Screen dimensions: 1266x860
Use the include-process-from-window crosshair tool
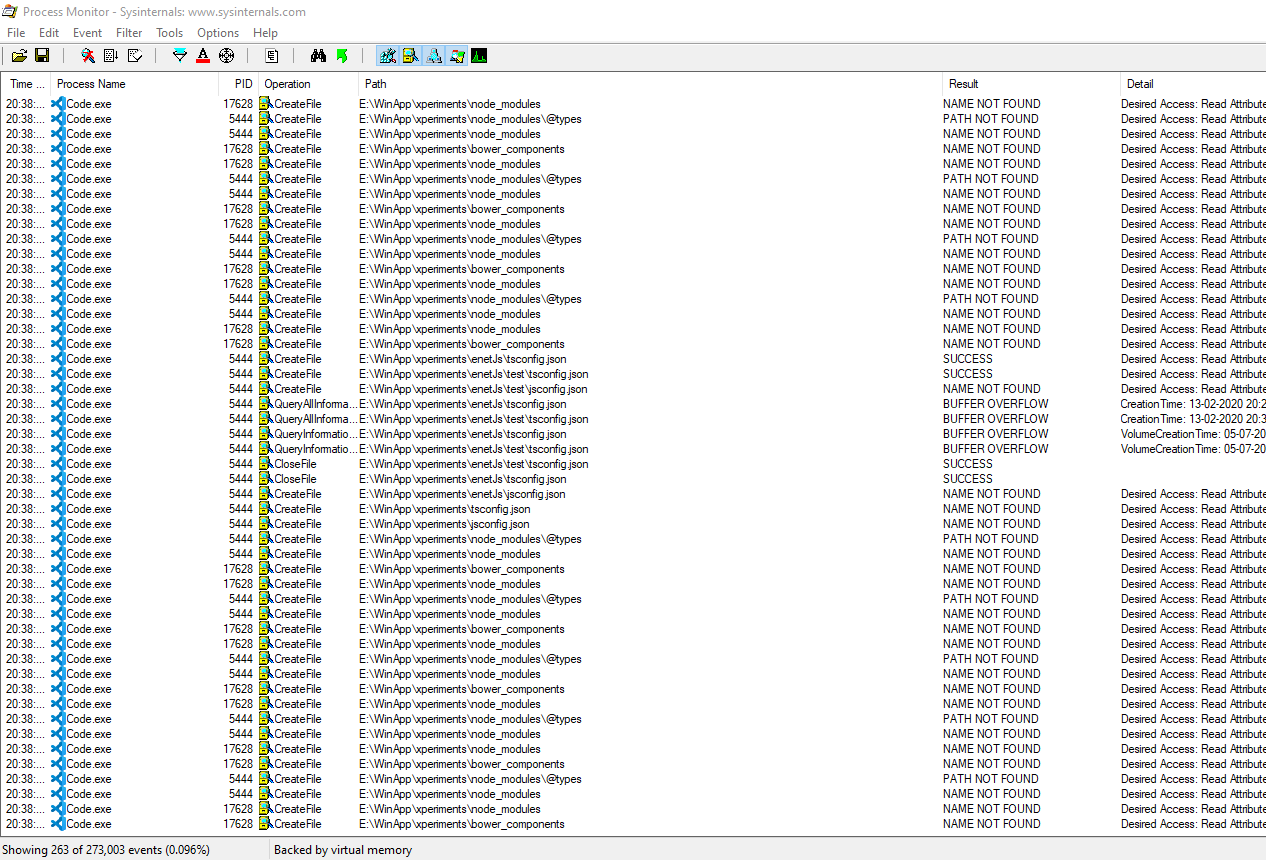tap(226, 55)
